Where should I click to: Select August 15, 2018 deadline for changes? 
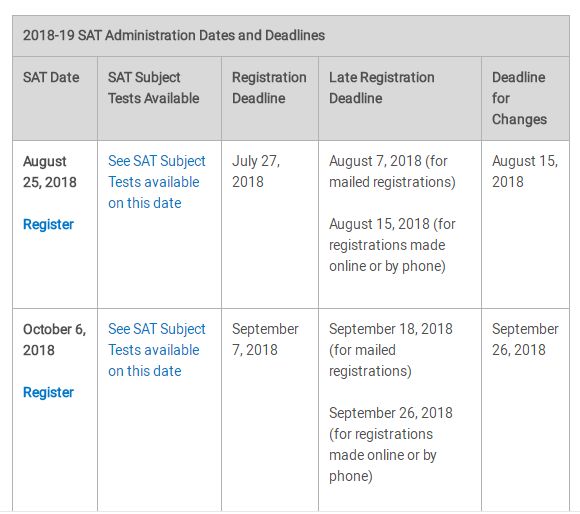click(x=525, y=172)
